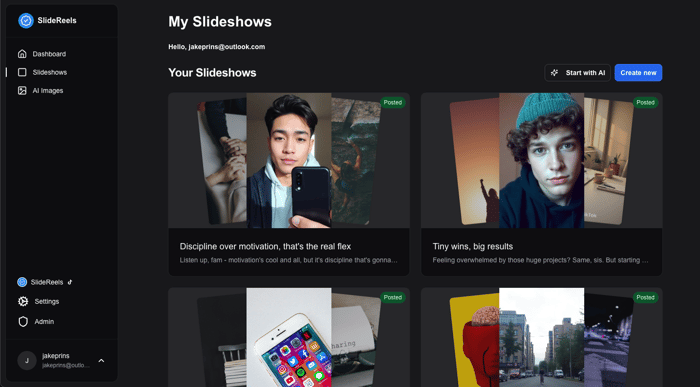This screenshot has height=387, width=700.
Task: Open AI Images via picture icon
Action: pyautogui.click(x=22, y=90)
